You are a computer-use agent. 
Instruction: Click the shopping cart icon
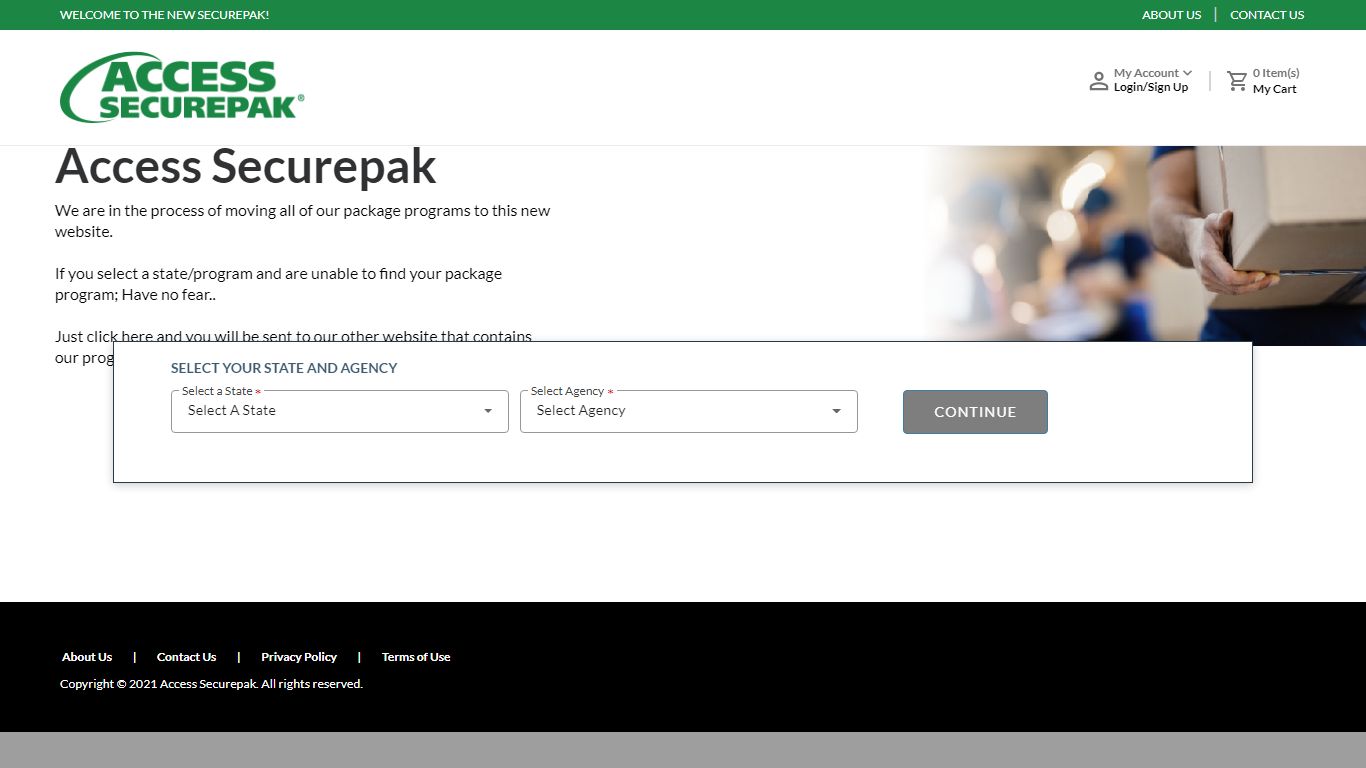point(1238,81)
